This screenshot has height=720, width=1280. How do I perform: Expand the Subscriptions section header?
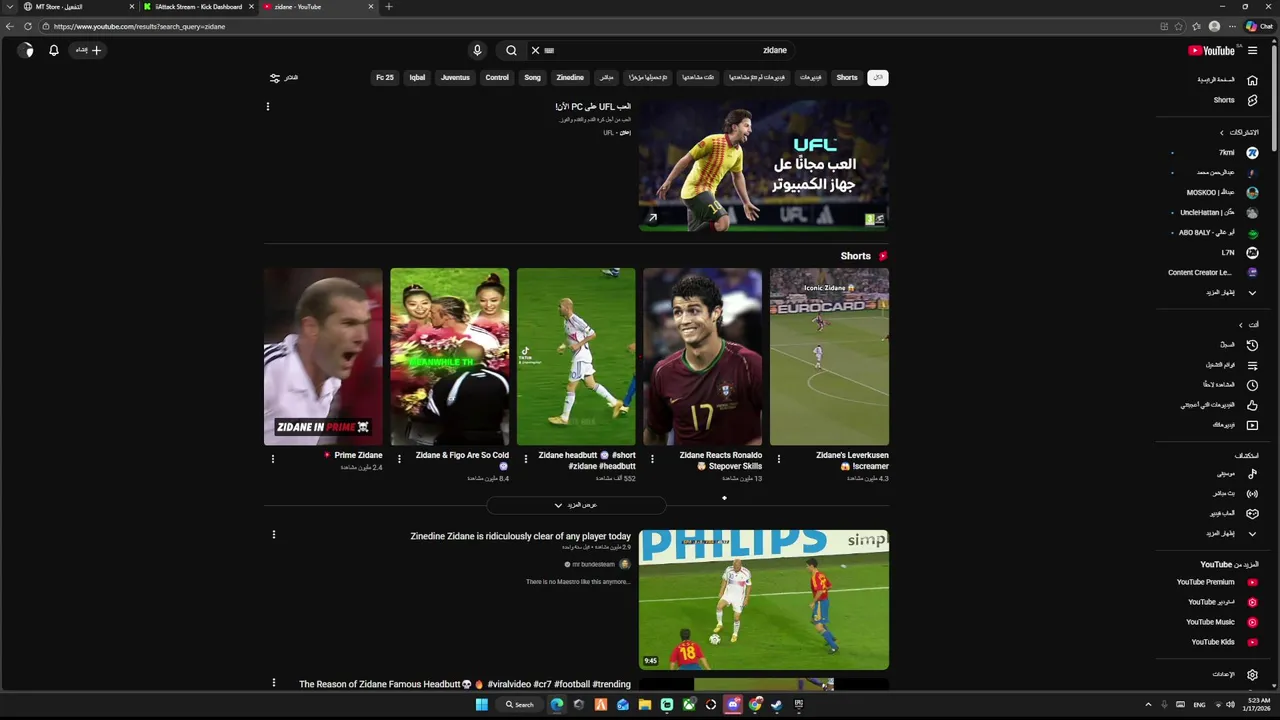coord(1239,132)
